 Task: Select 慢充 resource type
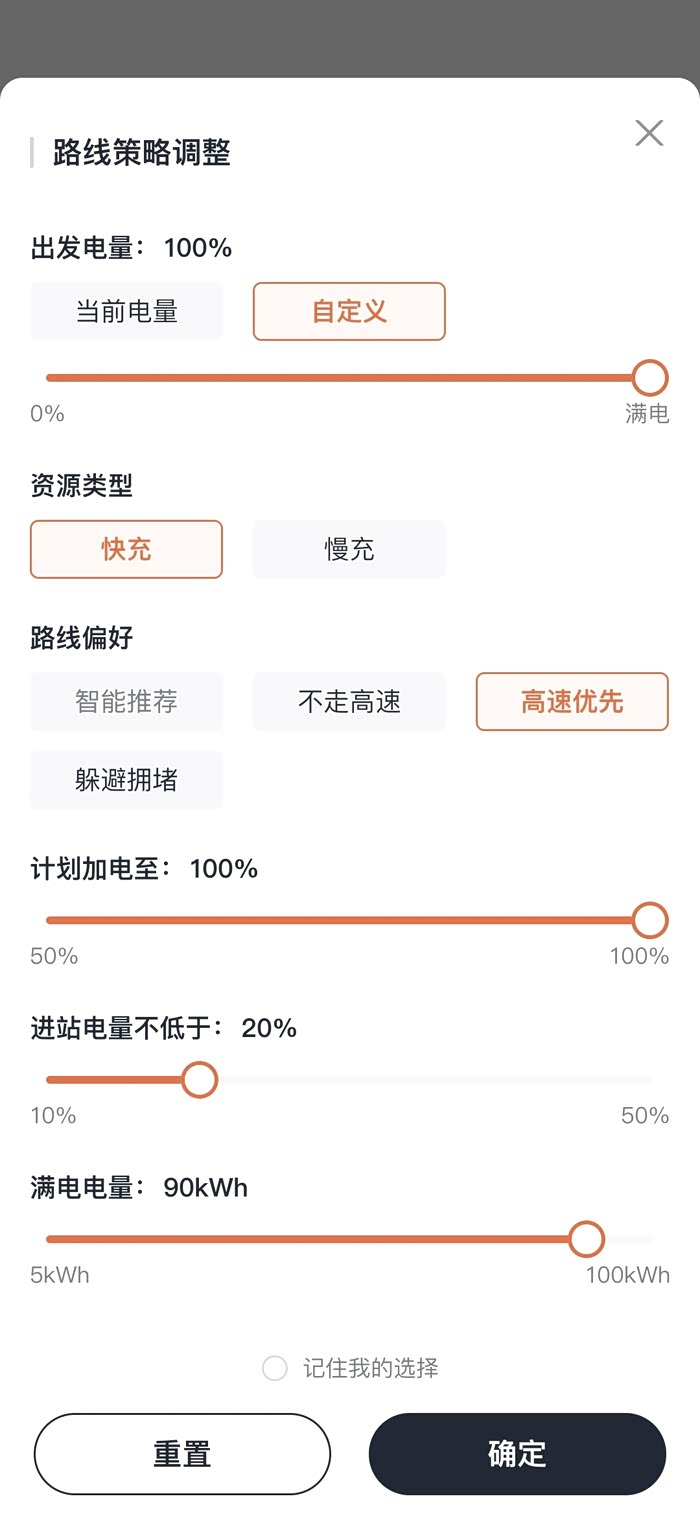click(349, 549)
